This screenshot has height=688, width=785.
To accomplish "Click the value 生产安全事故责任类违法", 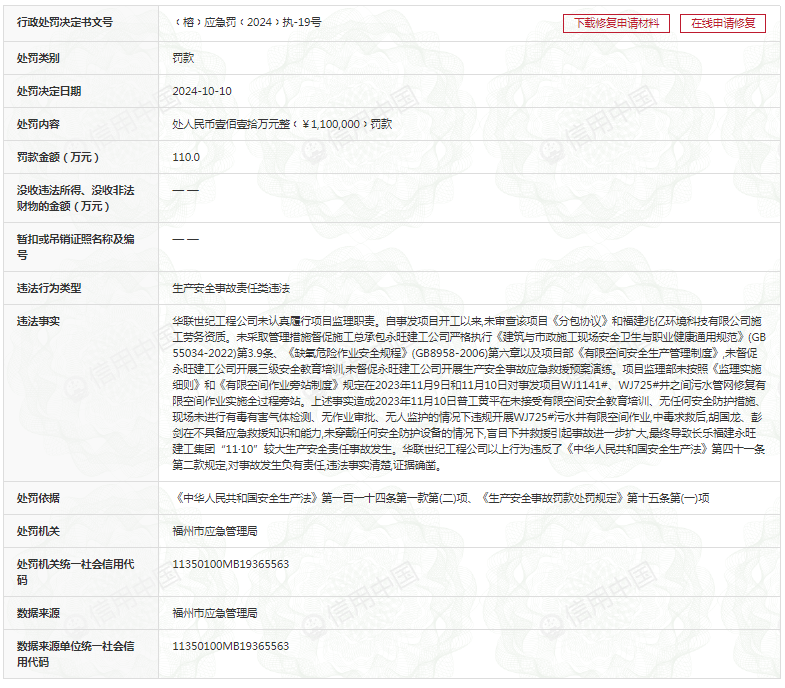I will click(231, 288).
